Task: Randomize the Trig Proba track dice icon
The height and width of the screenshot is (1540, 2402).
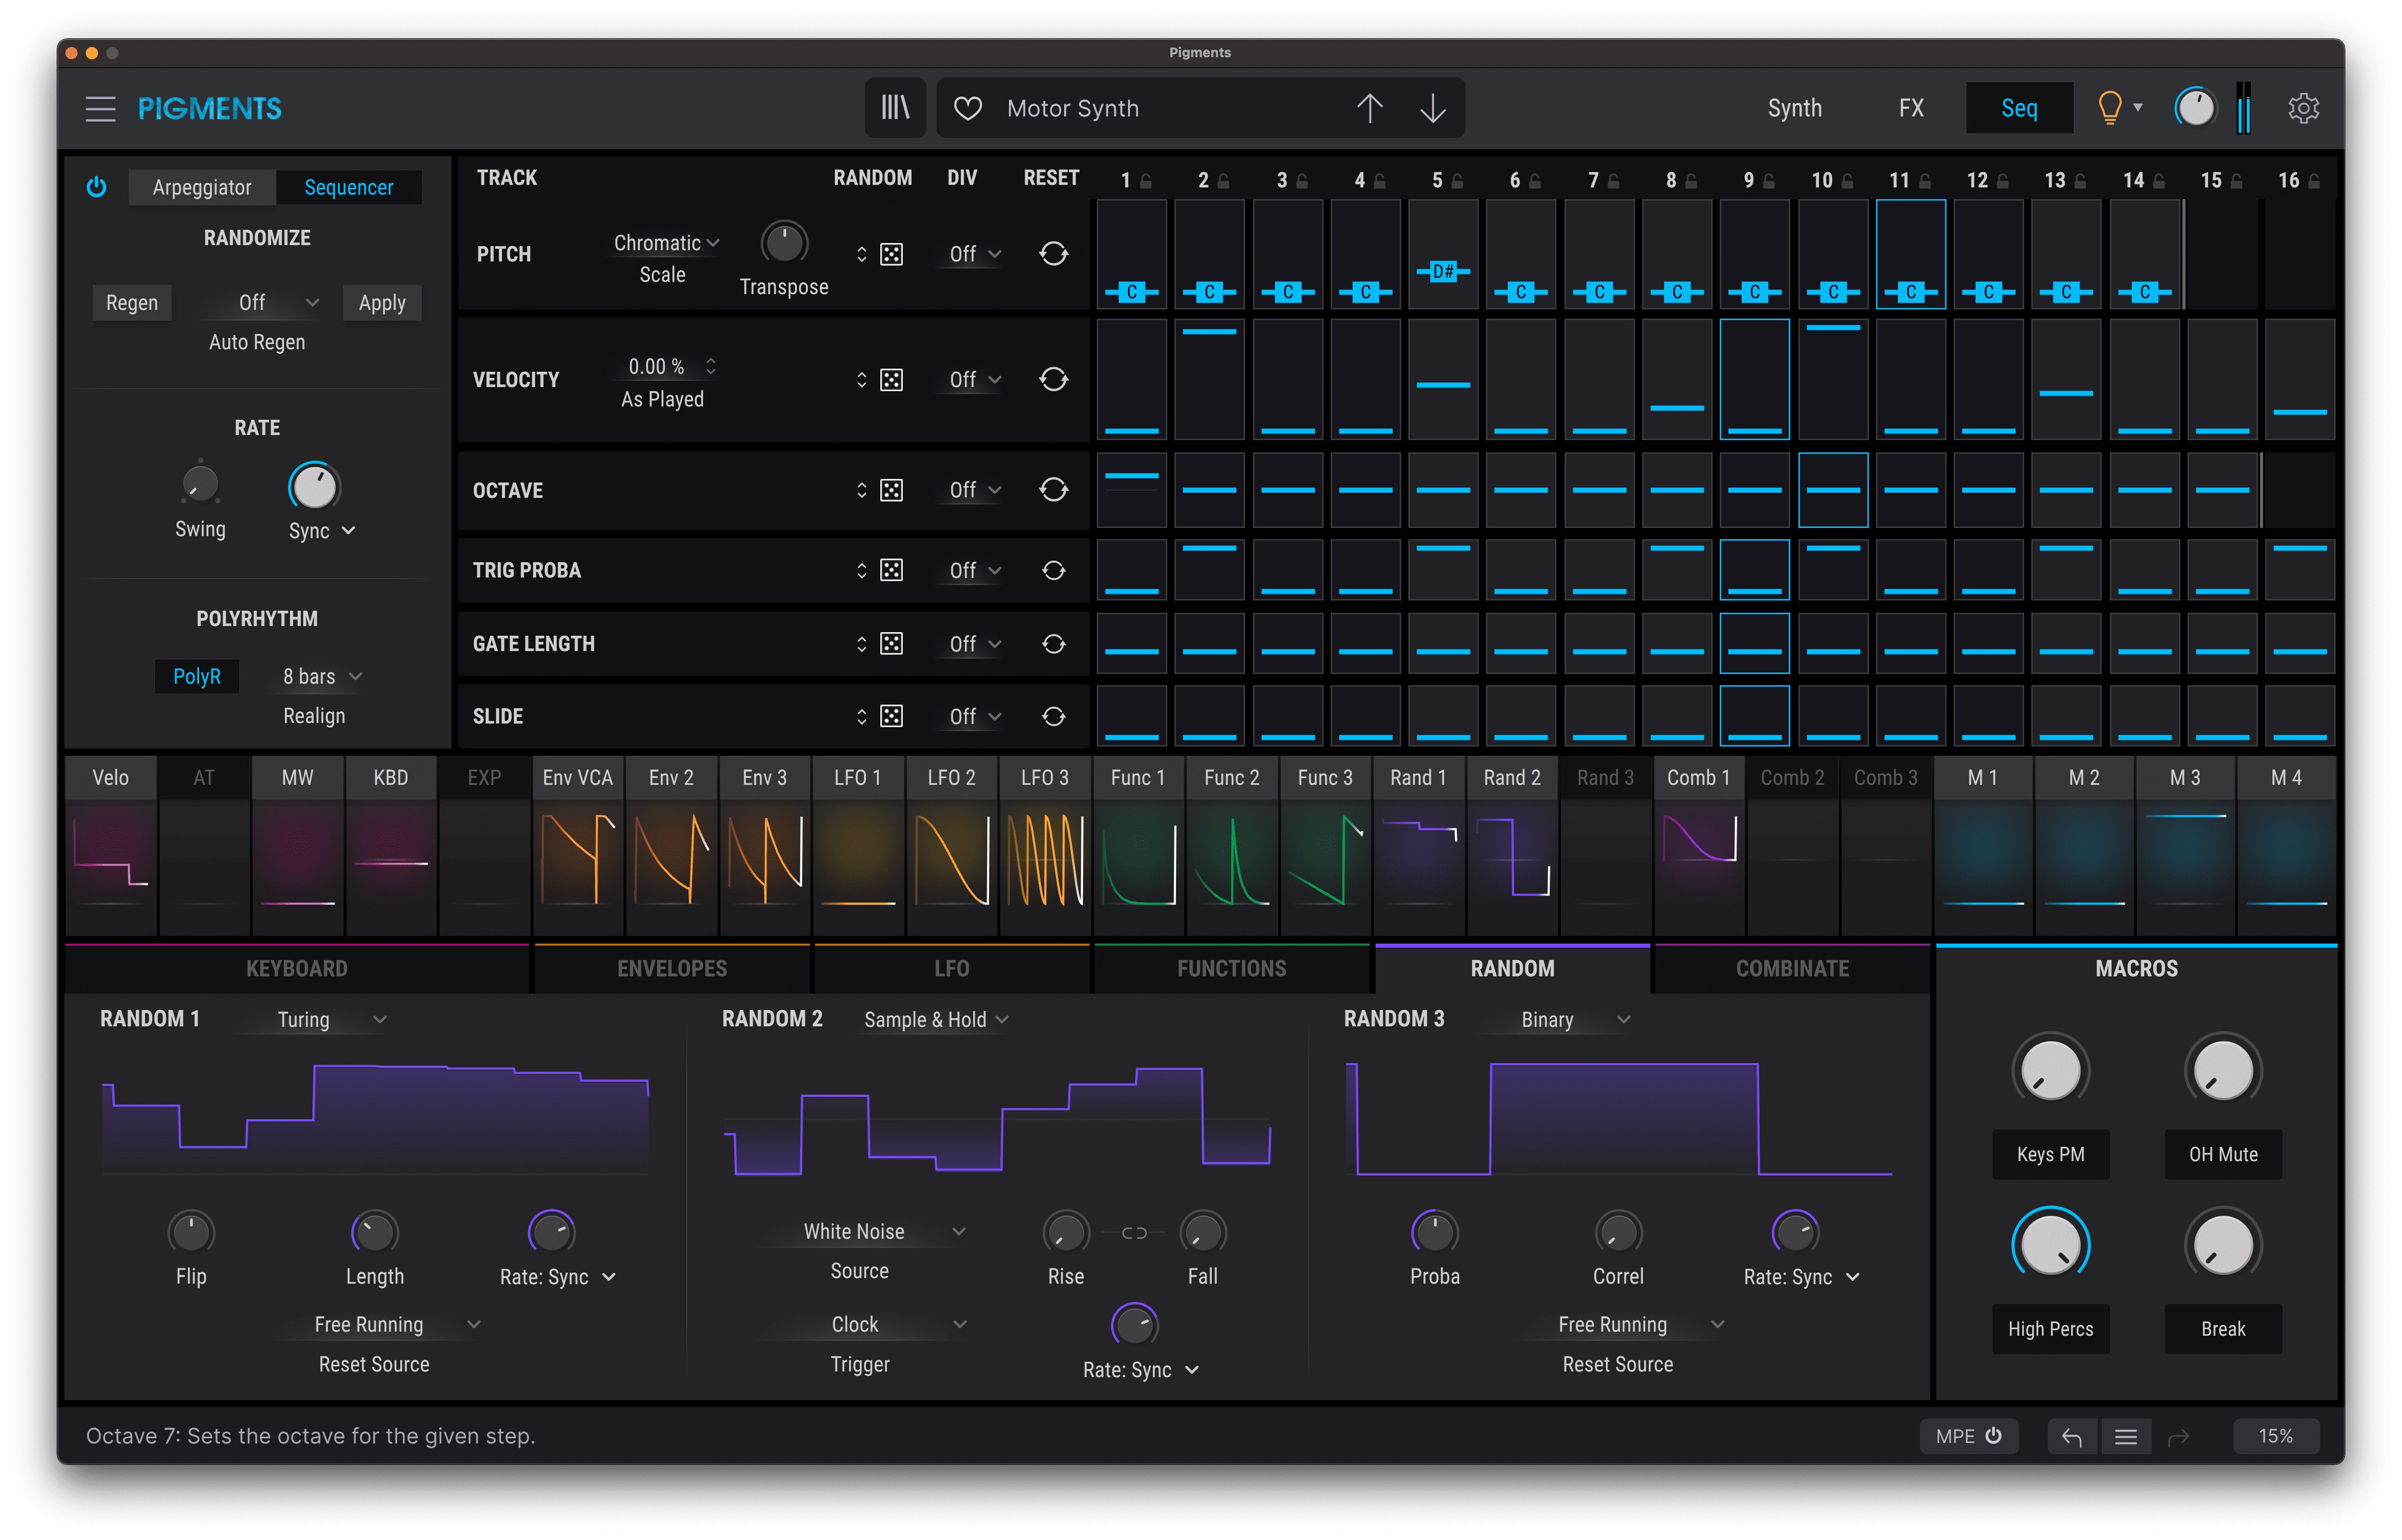Action: click(891, 570)
